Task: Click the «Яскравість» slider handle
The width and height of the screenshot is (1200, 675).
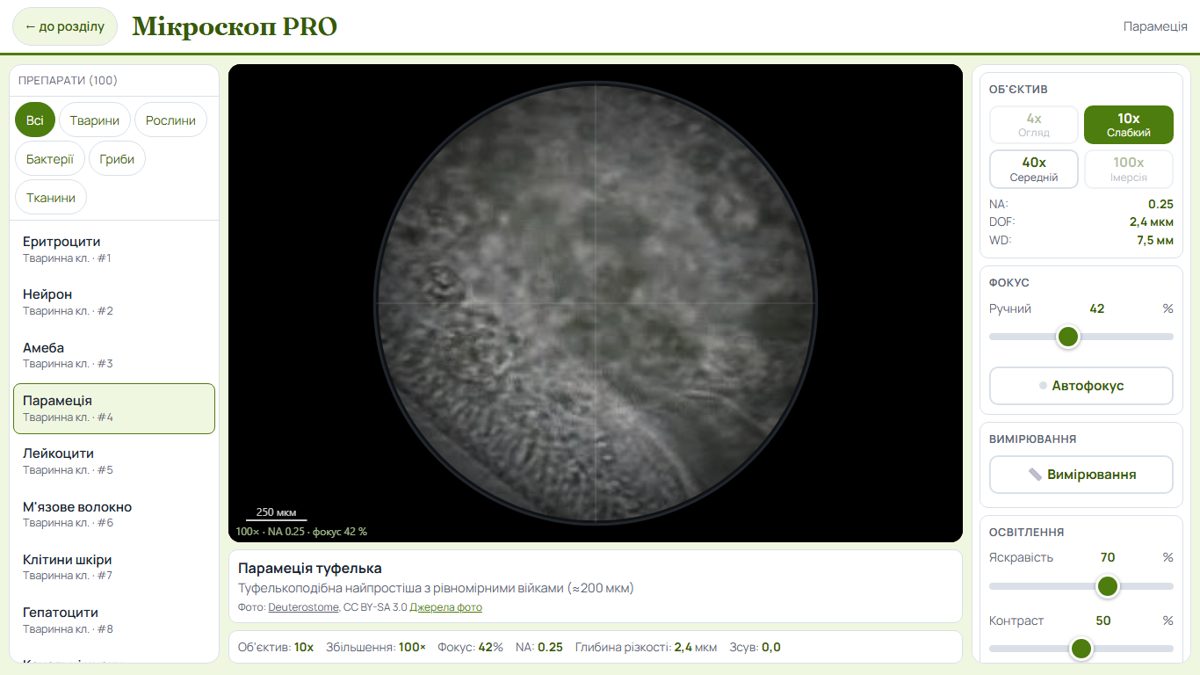Action: 1107,586
